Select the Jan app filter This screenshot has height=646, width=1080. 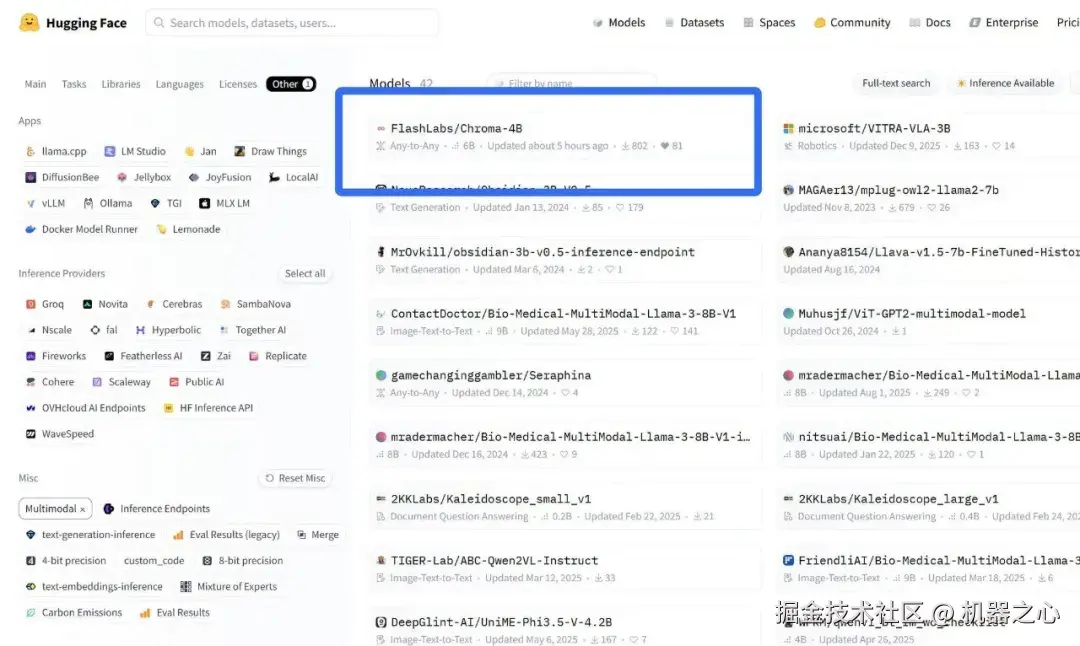tap(200, 151)
